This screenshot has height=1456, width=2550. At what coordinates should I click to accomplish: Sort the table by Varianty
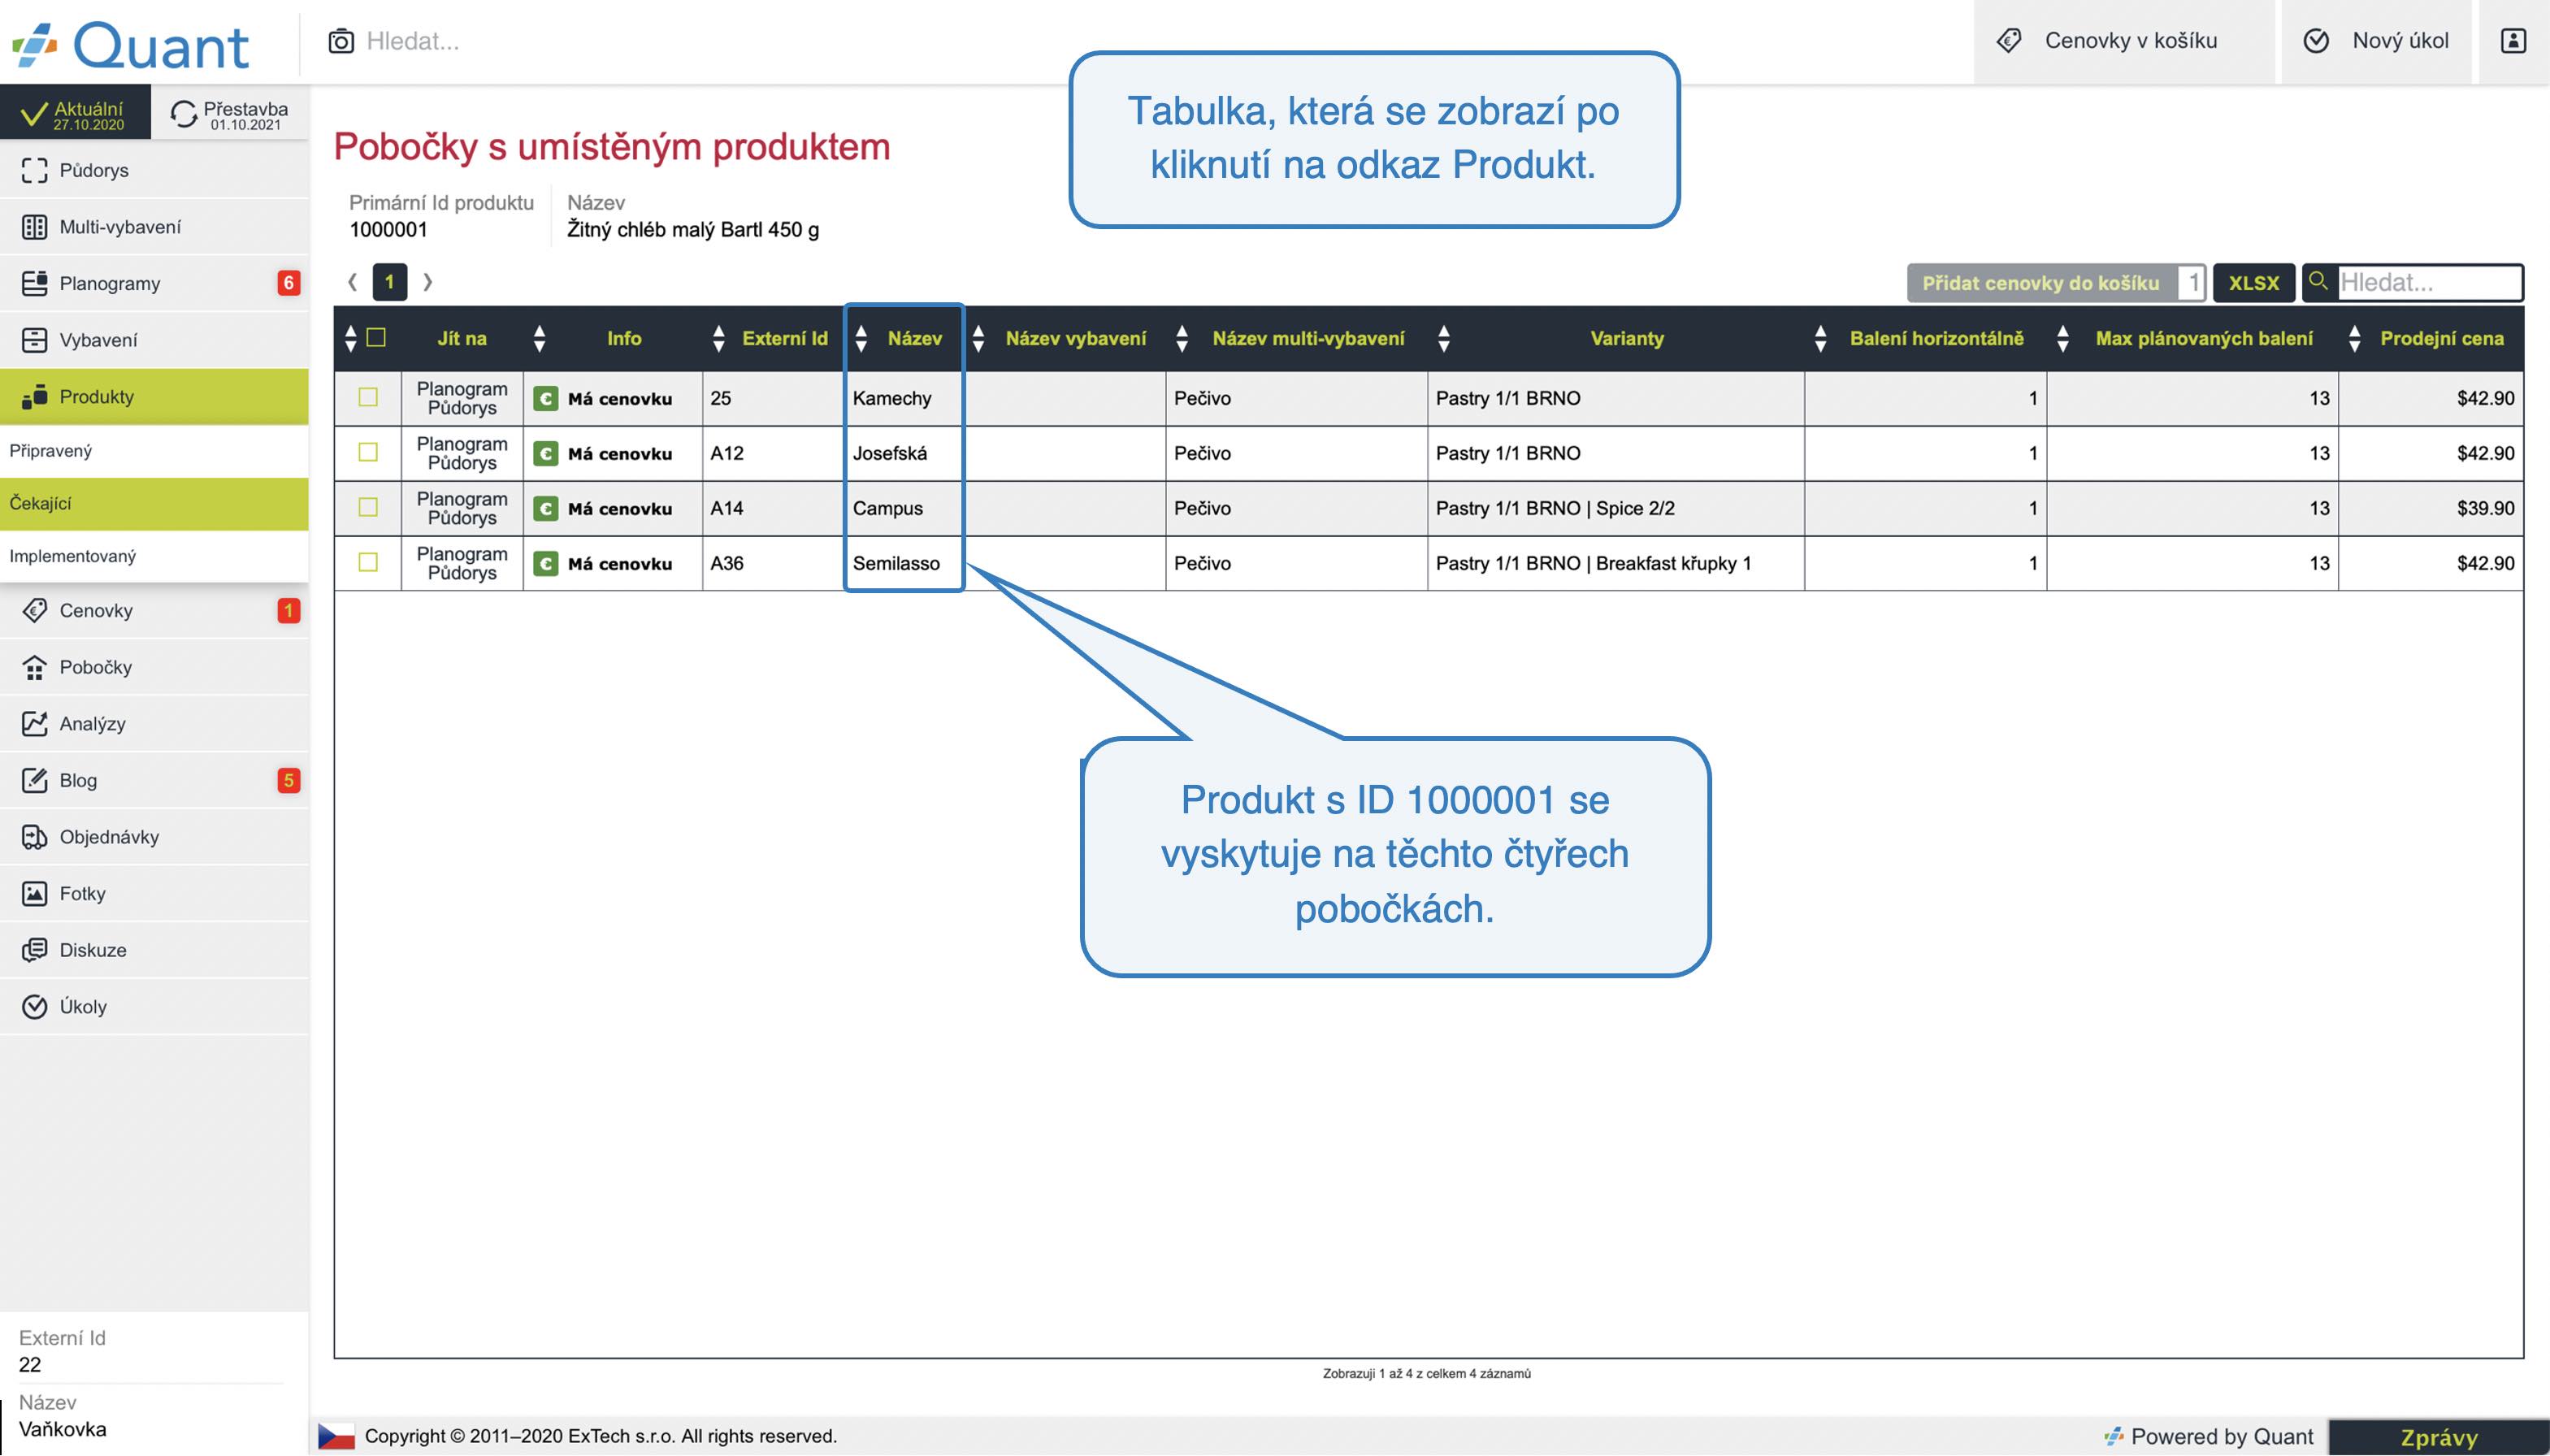click(x=1616, y=338)
